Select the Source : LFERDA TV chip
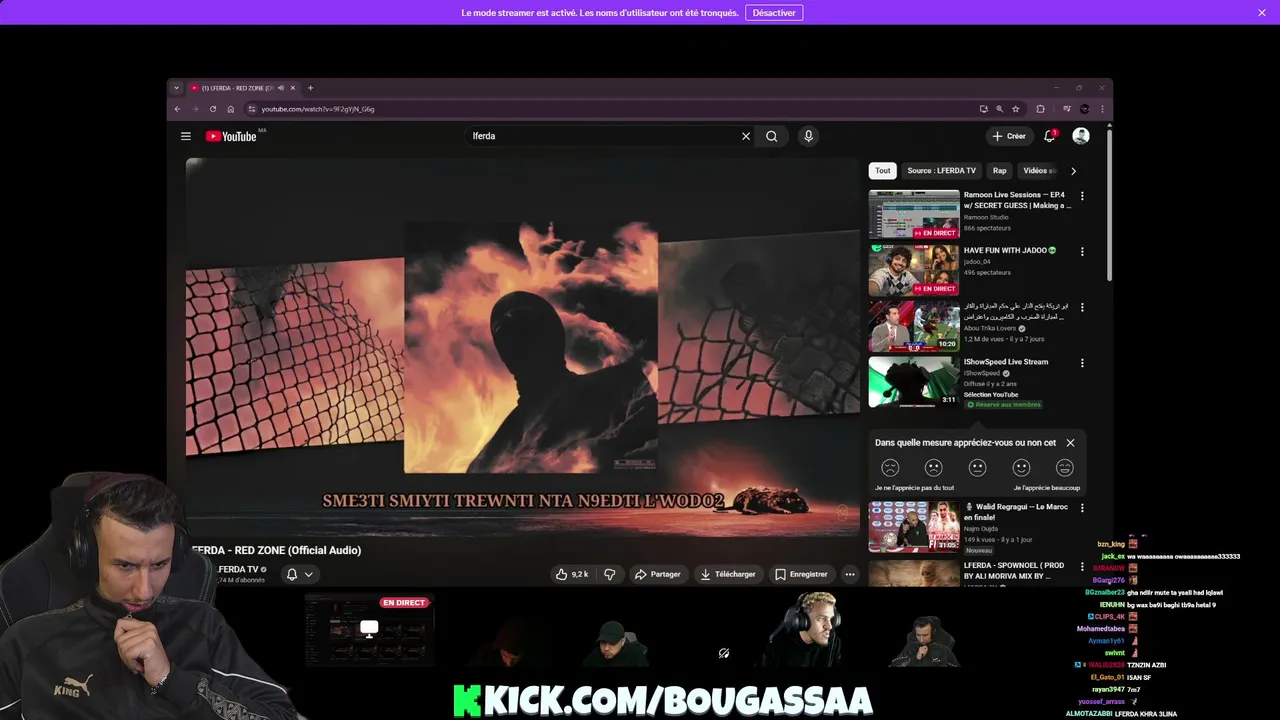 click(x=941, y=171)
